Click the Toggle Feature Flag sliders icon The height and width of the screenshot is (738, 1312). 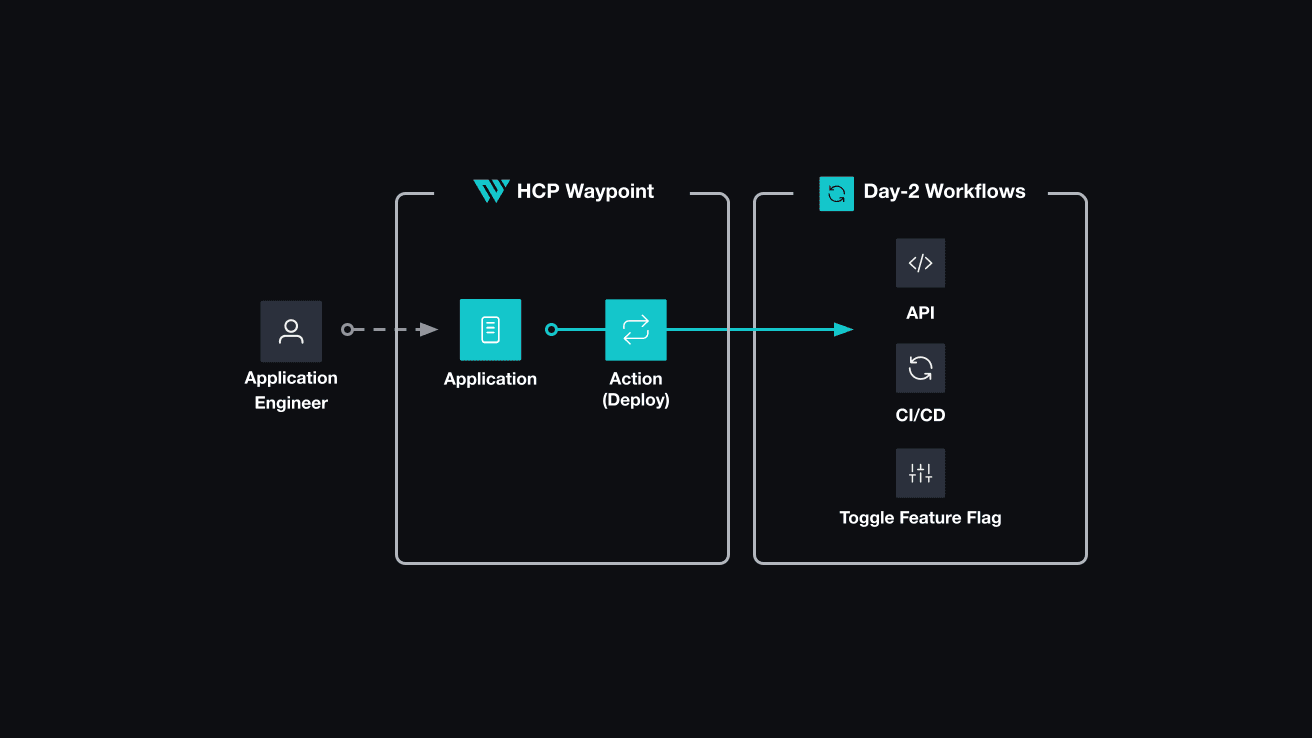tap(920, 473)
